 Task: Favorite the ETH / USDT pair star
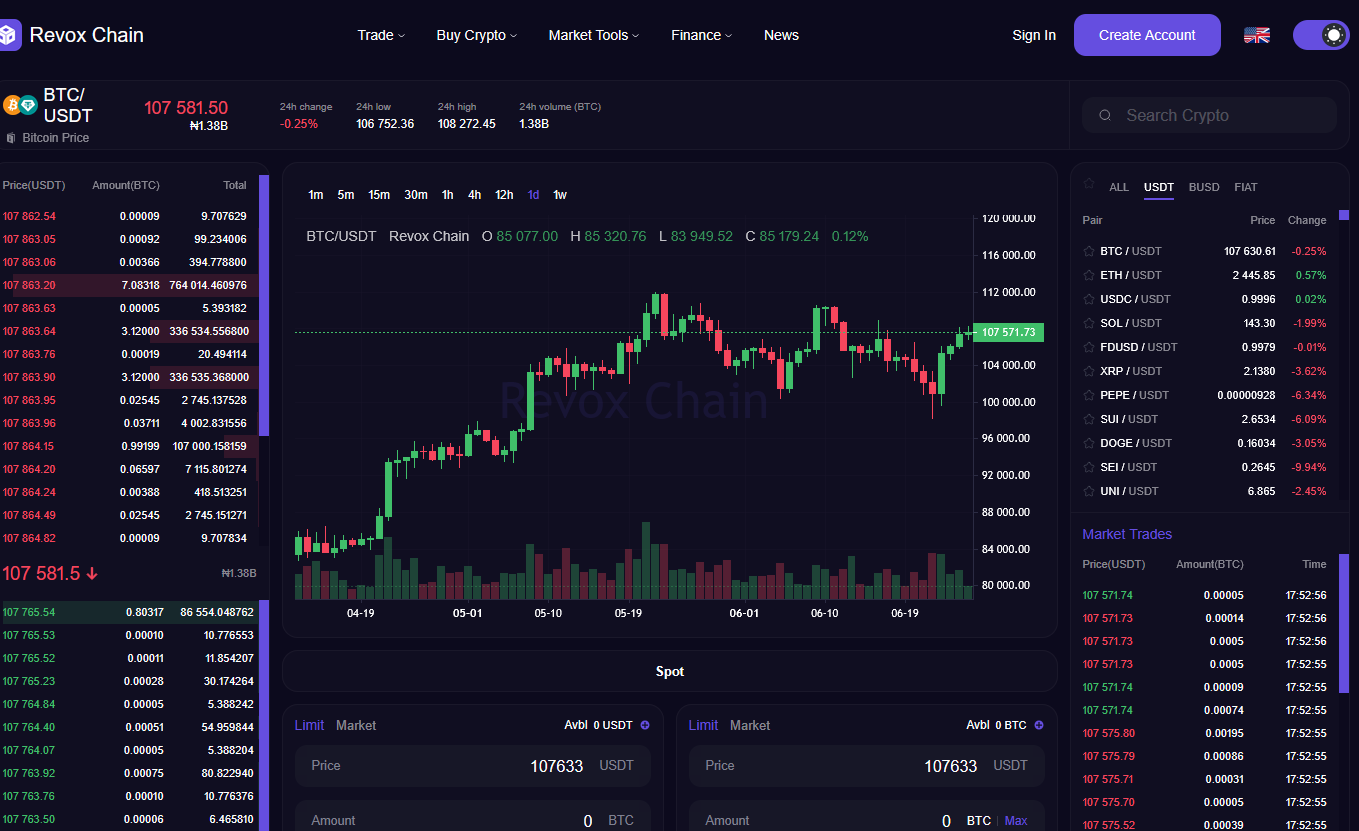[x=1089, y=275]
